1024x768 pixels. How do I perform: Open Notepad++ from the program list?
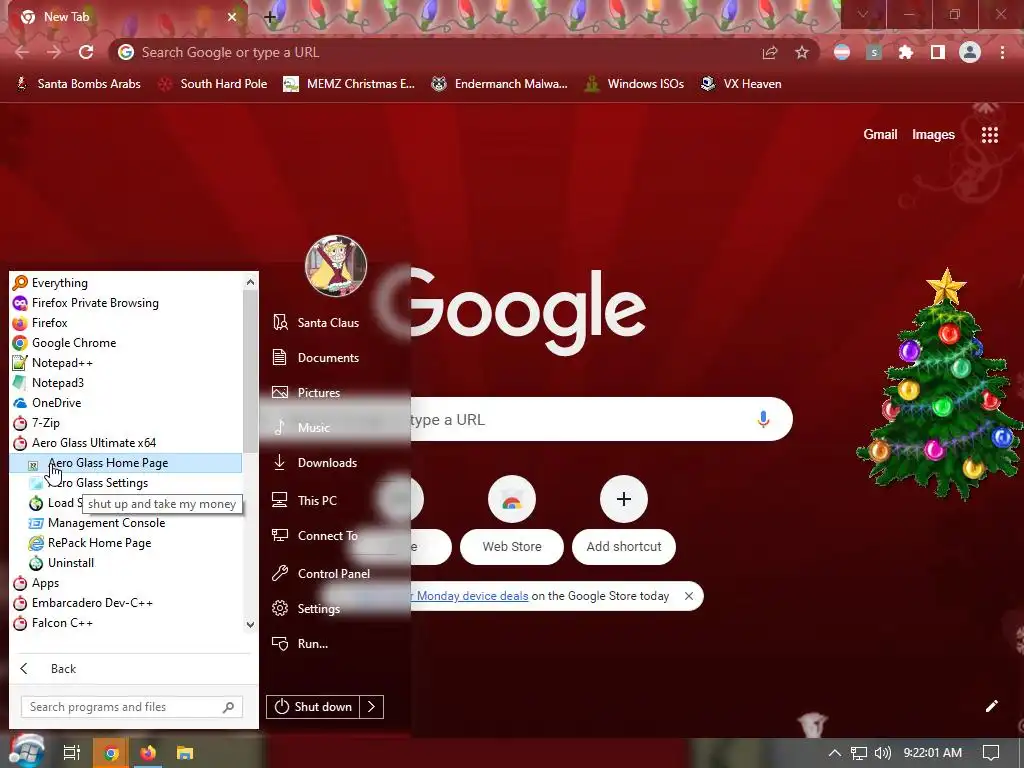tap(125, 363)
